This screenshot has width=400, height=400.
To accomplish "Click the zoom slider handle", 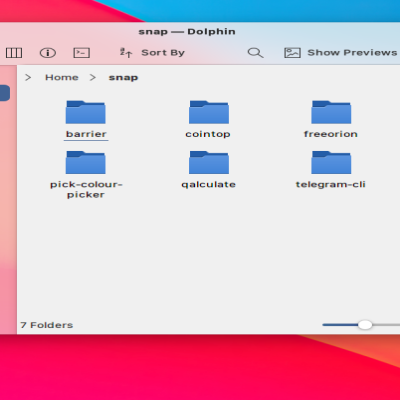I will tap(365, 325).
